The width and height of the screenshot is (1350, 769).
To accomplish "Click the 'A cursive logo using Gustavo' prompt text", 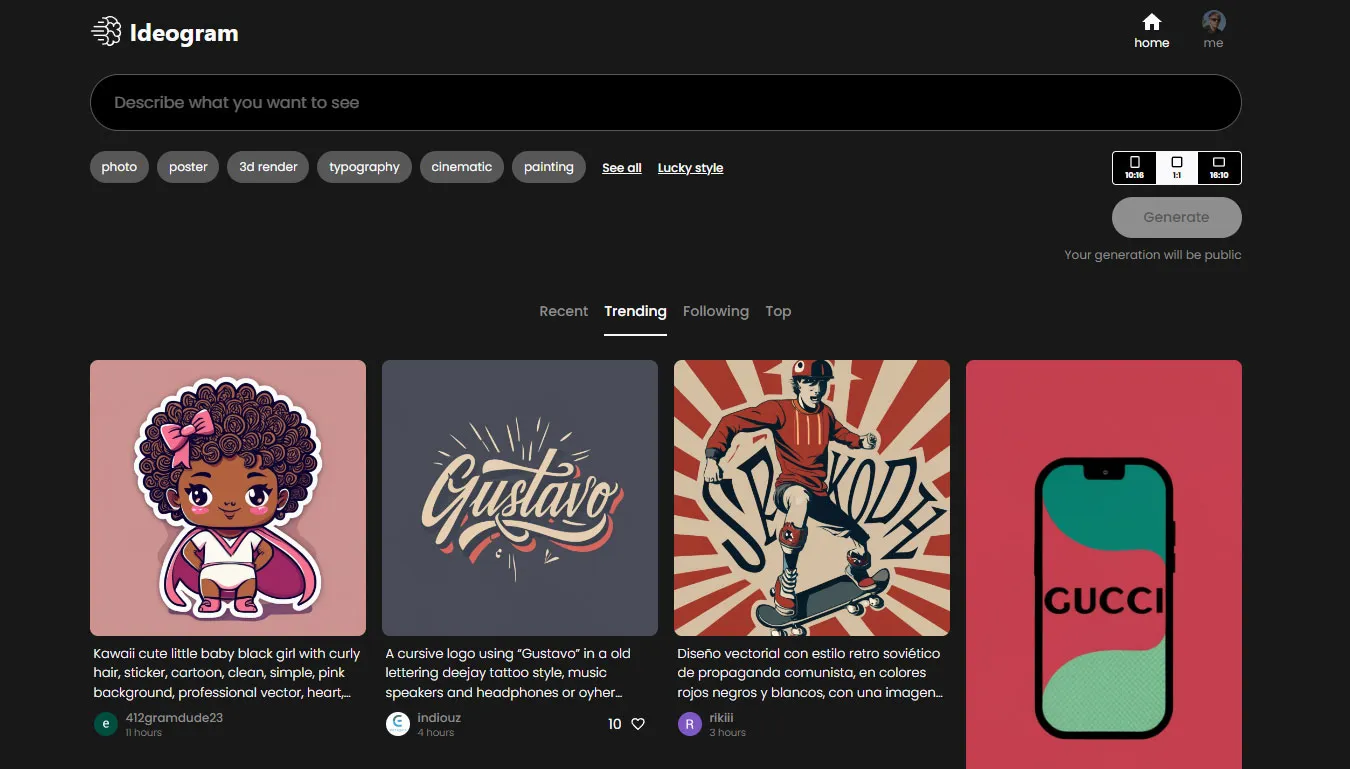I will click(x=508, y=673).
